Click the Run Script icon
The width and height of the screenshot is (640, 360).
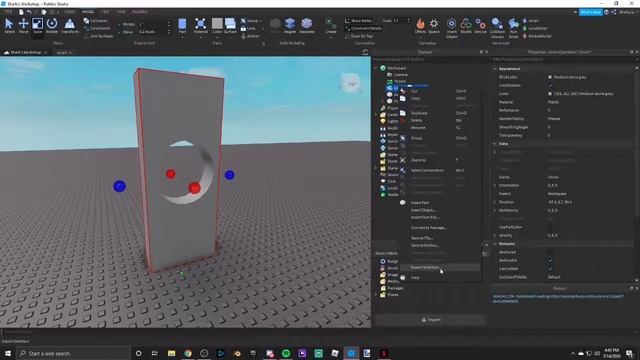513,28
